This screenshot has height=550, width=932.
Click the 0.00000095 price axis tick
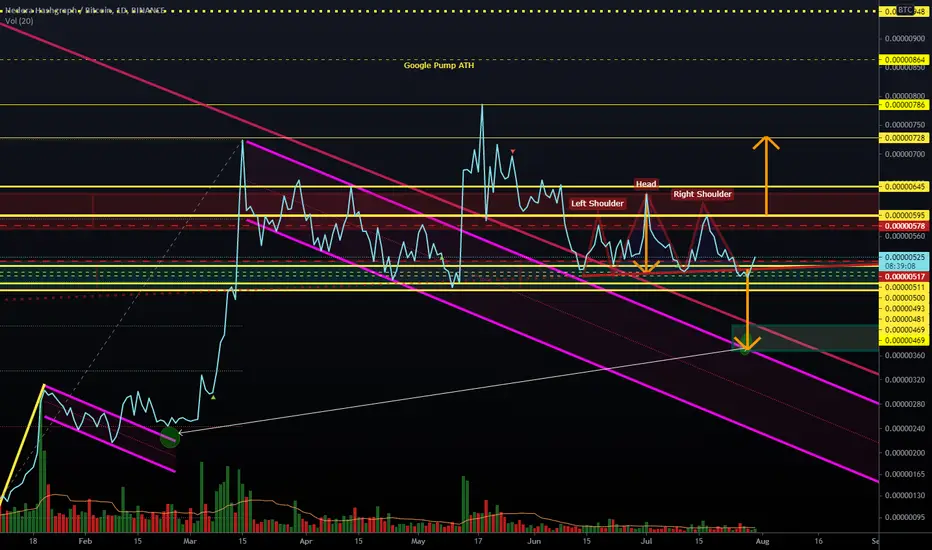[x=905, y=517]
